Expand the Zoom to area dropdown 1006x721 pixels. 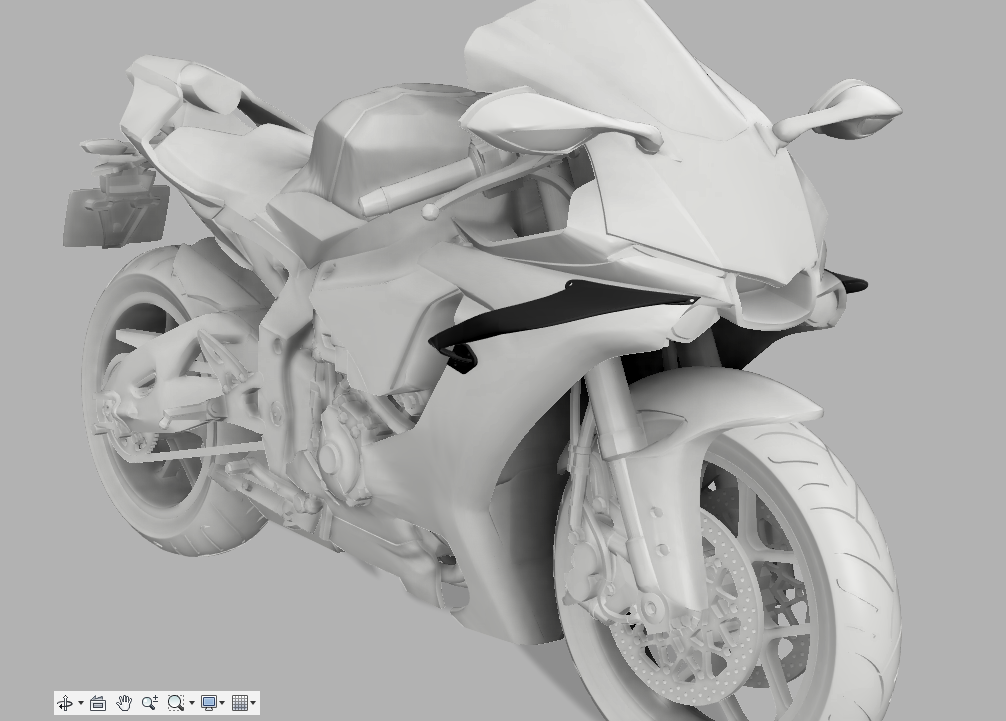click(x=191, y=703)
